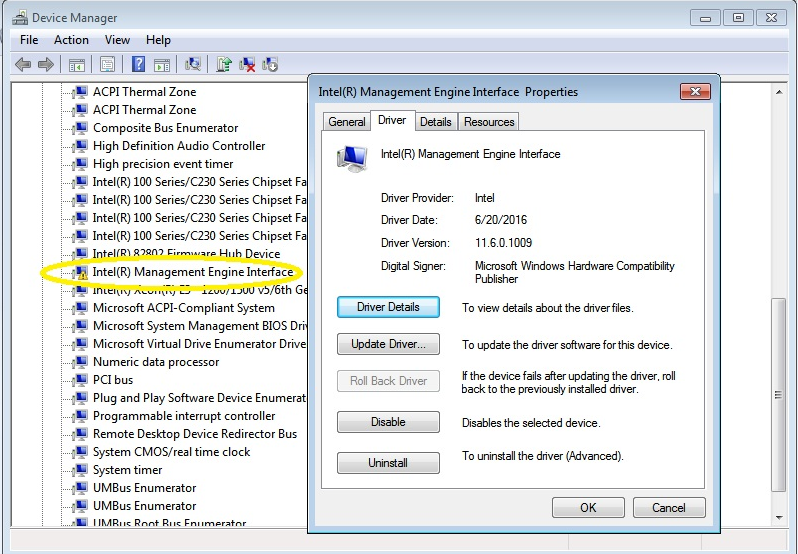Click the Driver Provider value Intel

(484, 198)
